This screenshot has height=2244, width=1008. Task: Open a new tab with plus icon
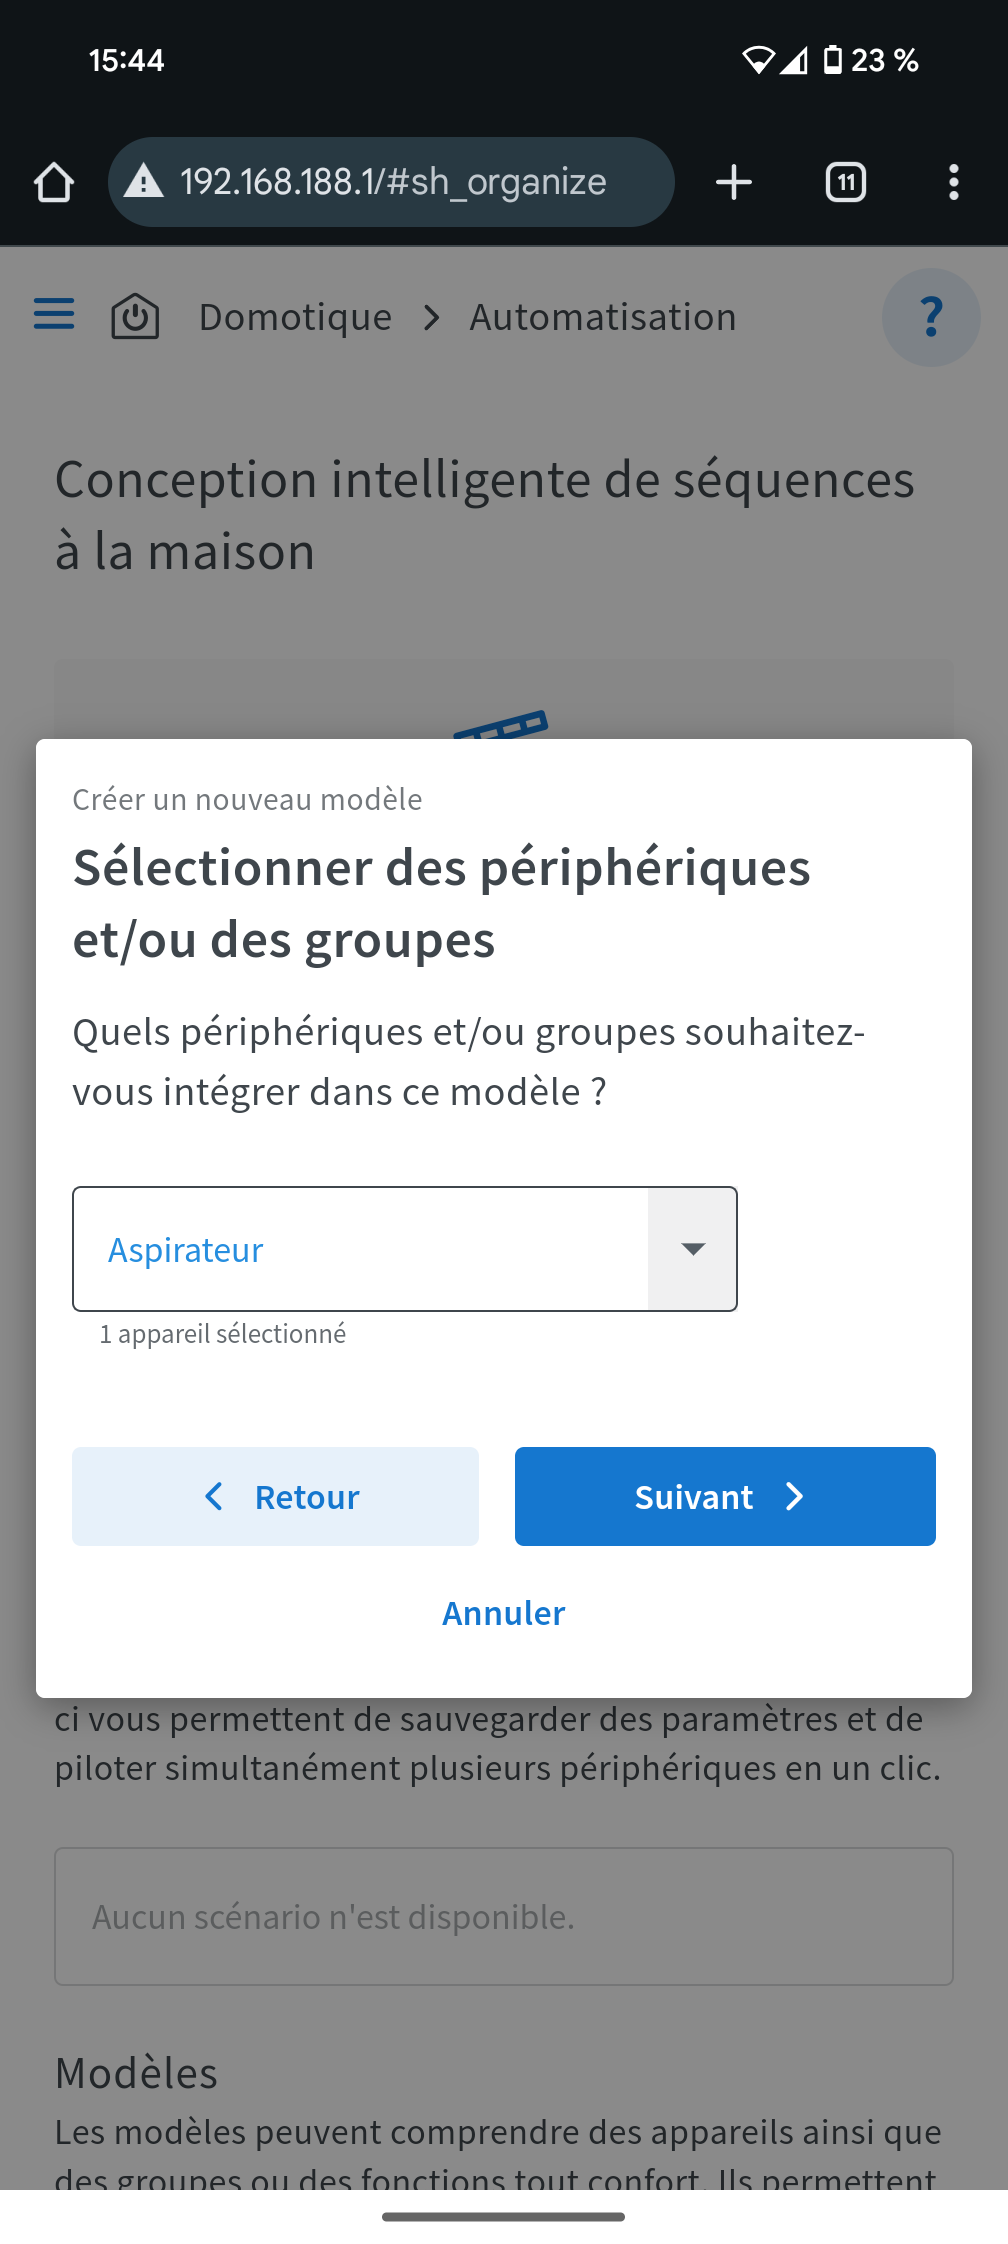pyautogui.click(x=734, y=182)
